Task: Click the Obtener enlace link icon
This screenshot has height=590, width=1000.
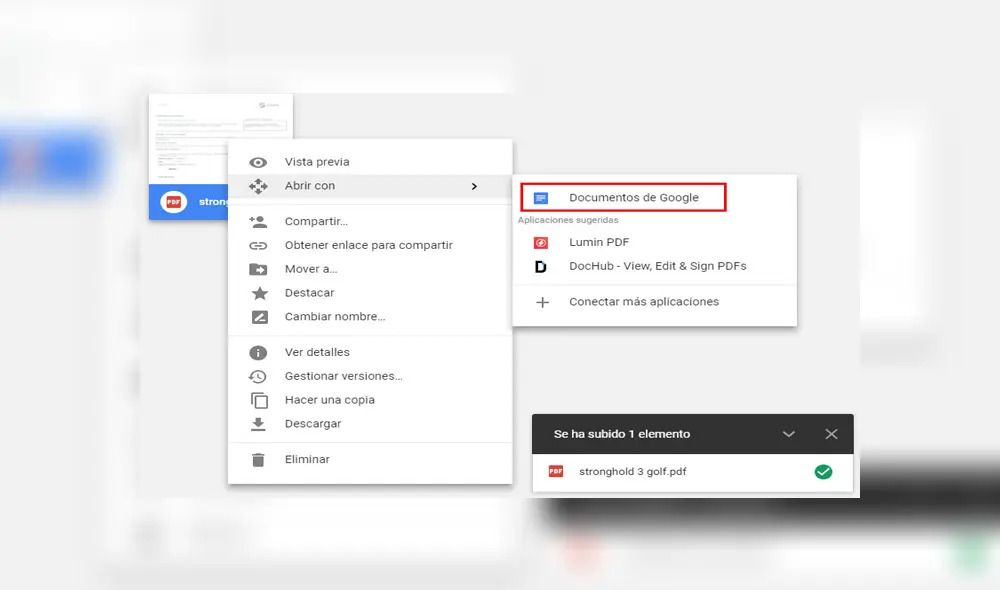Action: tap(259, 245)
